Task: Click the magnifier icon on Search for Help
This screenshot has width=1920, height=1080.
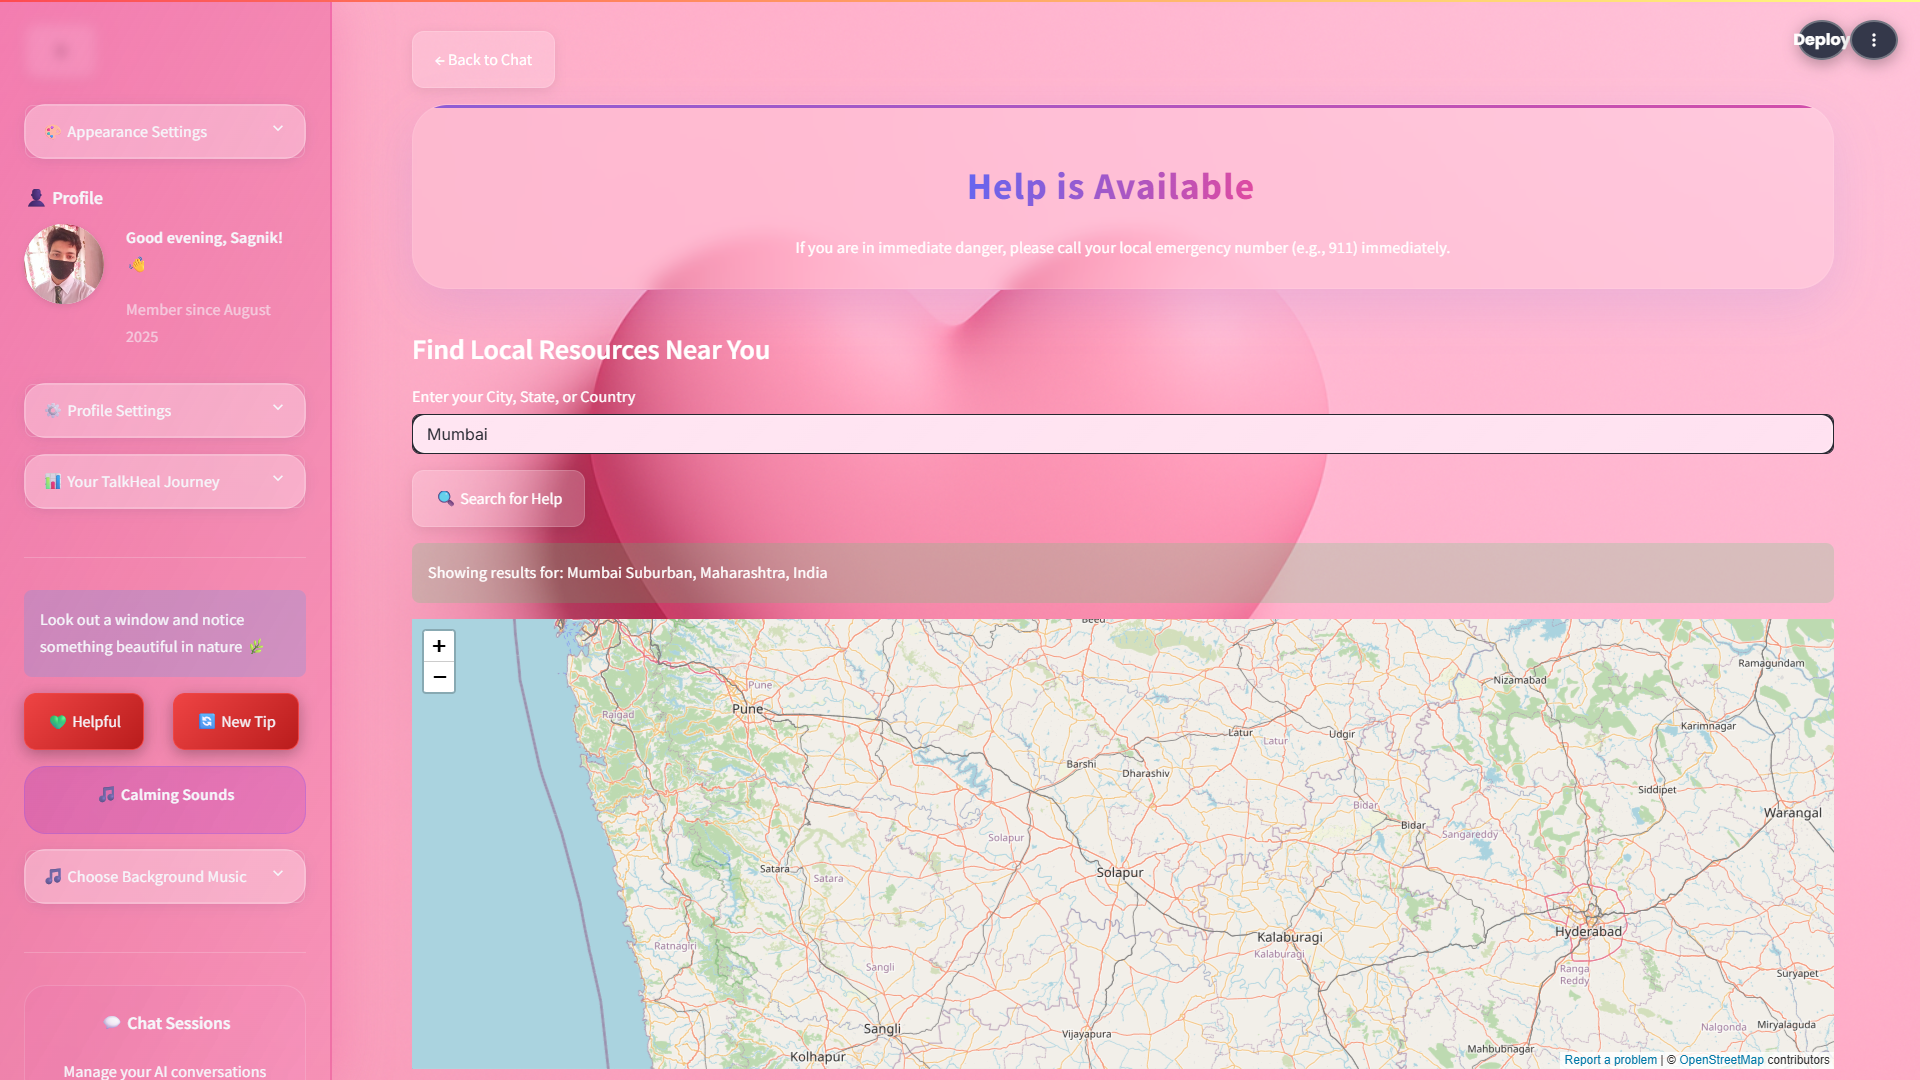Action: [445, 498]
